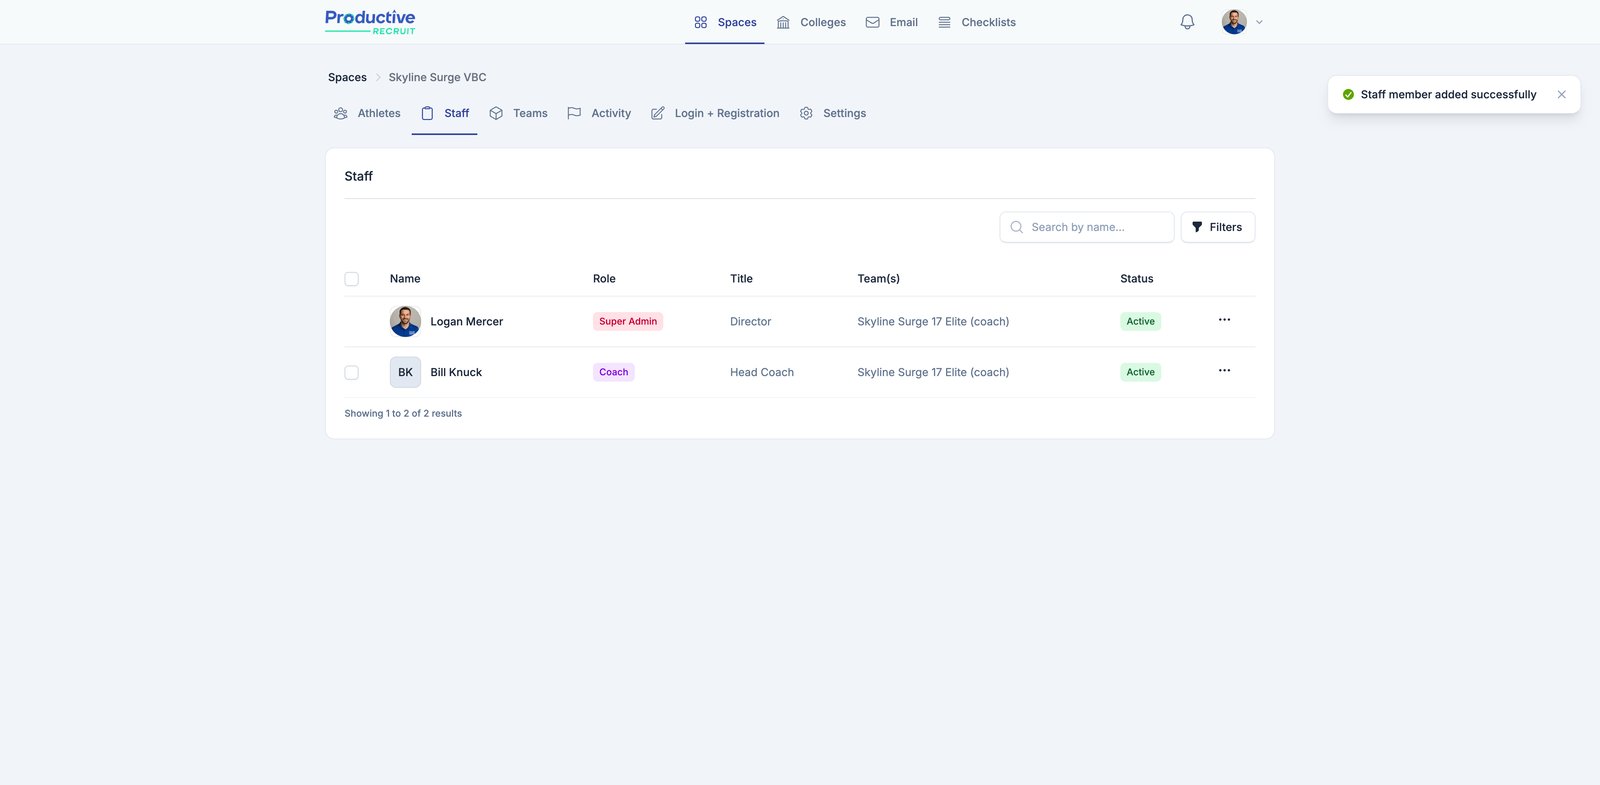
Task: Toggle the select-all staff checkbox
Action: tap(352, 279)
